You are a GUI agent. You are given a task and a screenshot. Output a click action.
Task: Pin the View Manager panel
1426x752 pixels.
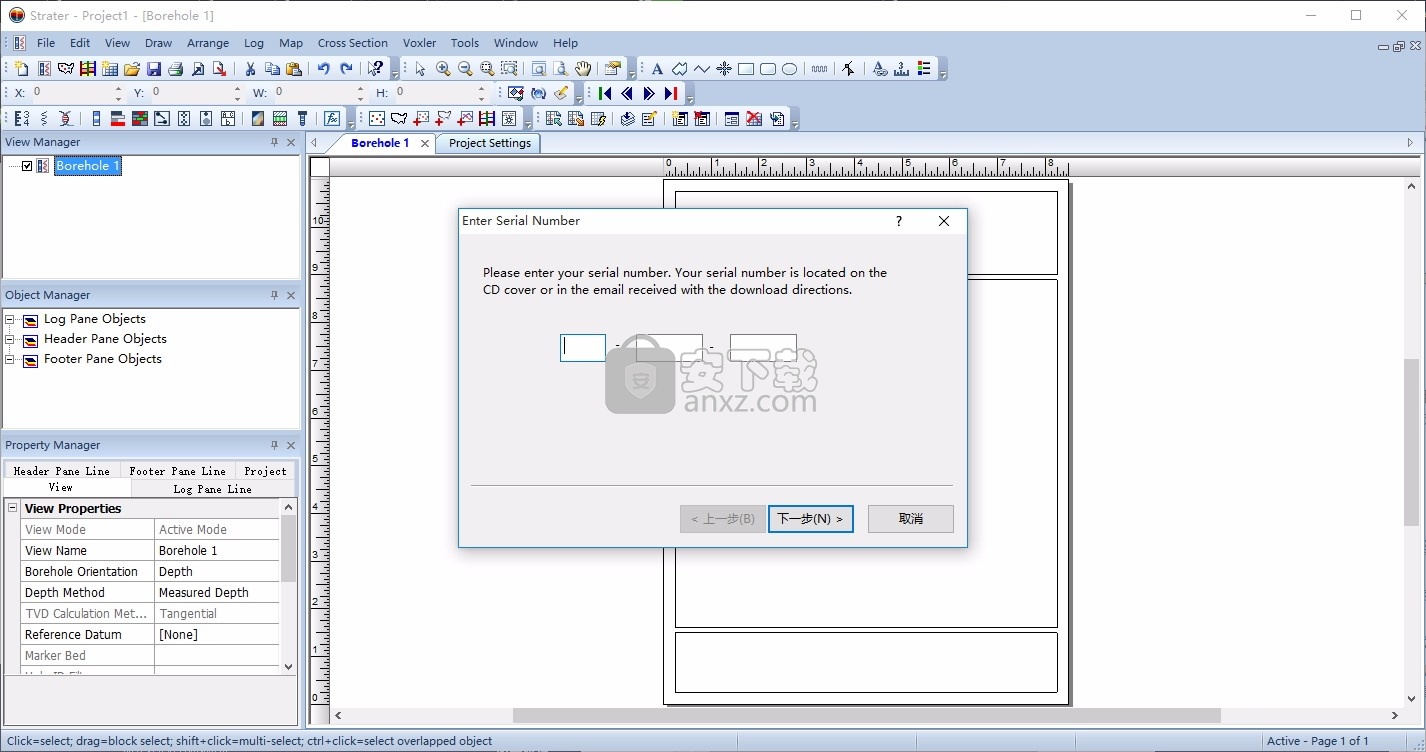pos(275,143)
